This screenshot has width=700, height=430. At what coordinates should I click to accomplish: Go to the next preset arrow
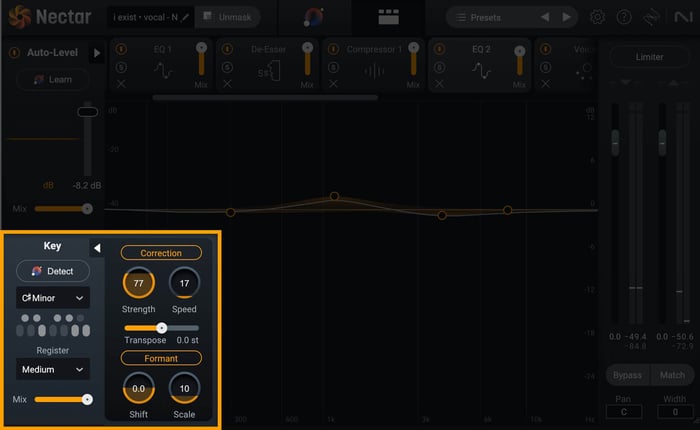[566, 17]
